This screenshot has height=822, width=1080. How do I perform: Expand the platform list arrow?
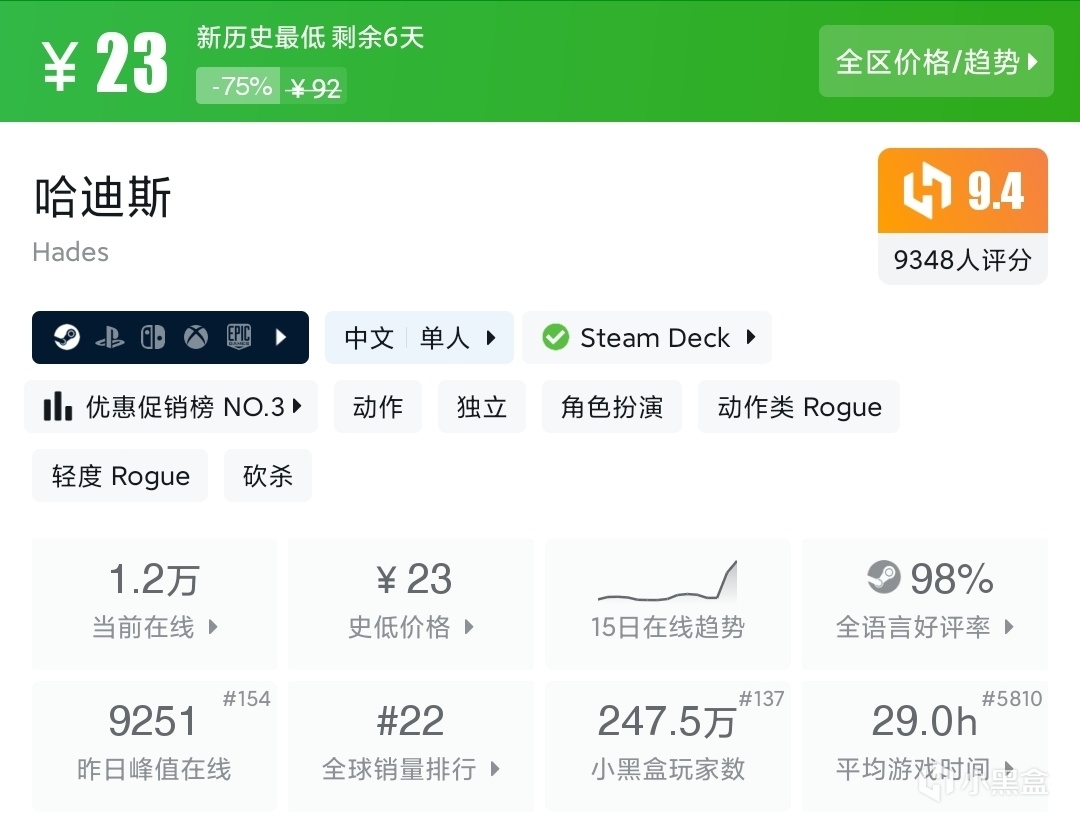click(x=281, y=338)
